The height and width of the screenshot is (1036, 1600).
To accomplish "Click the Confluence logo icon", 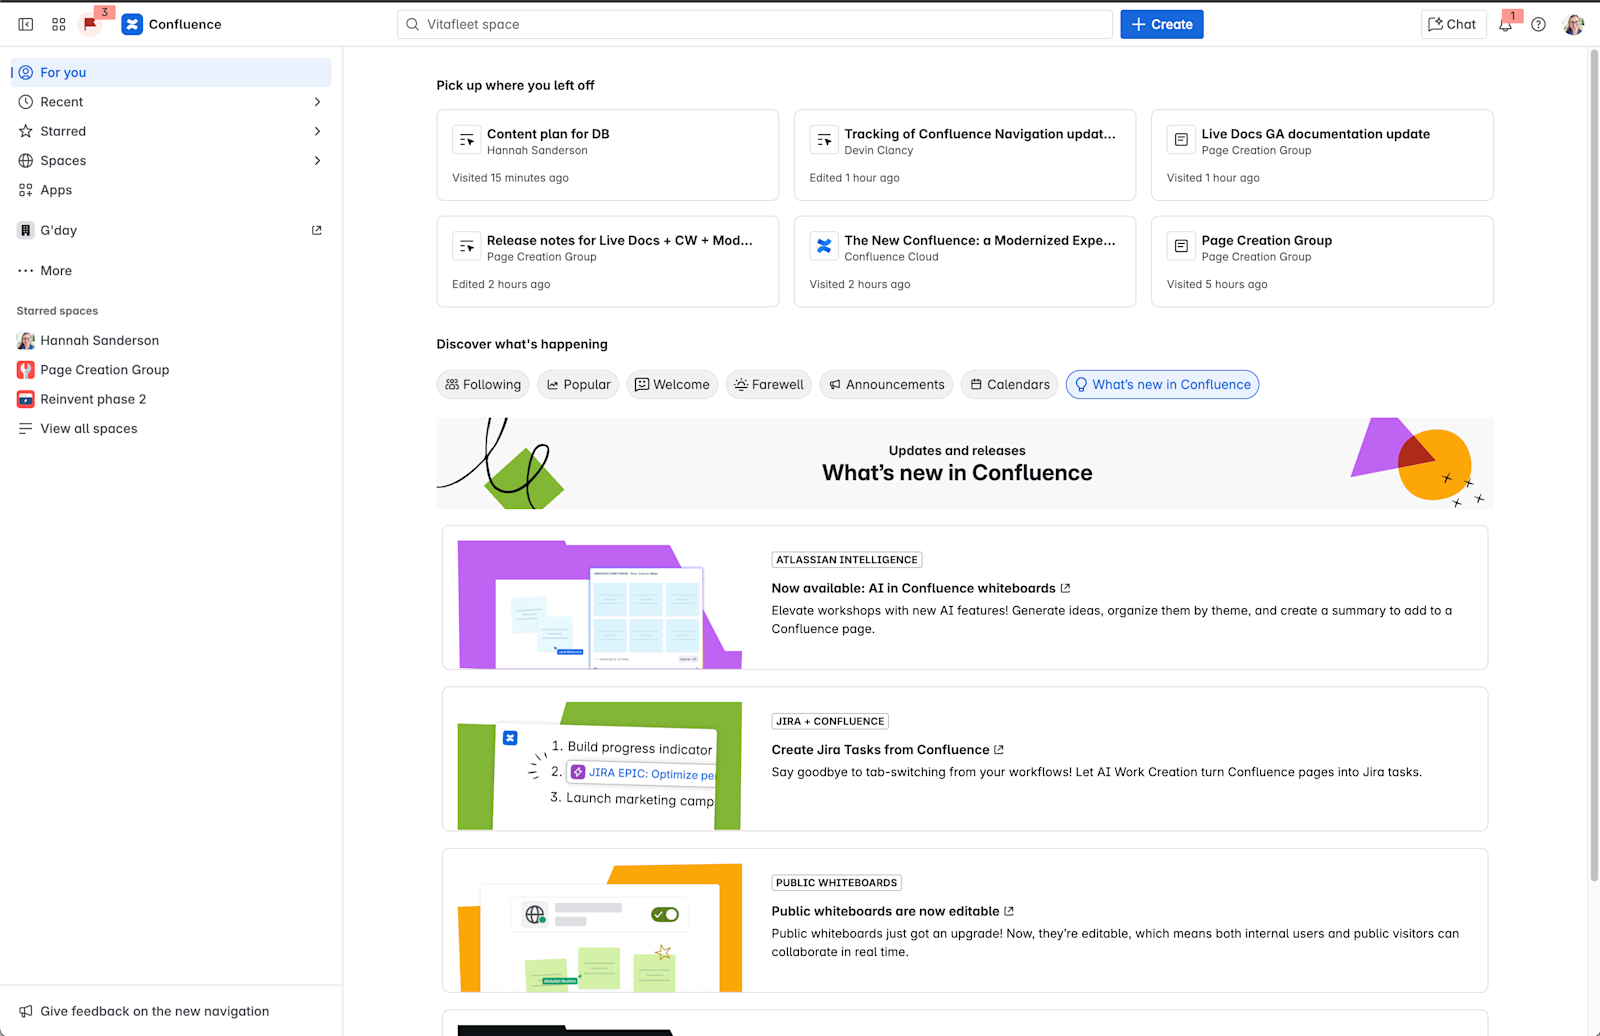I will pyautogui.click(x=132, y=24).
